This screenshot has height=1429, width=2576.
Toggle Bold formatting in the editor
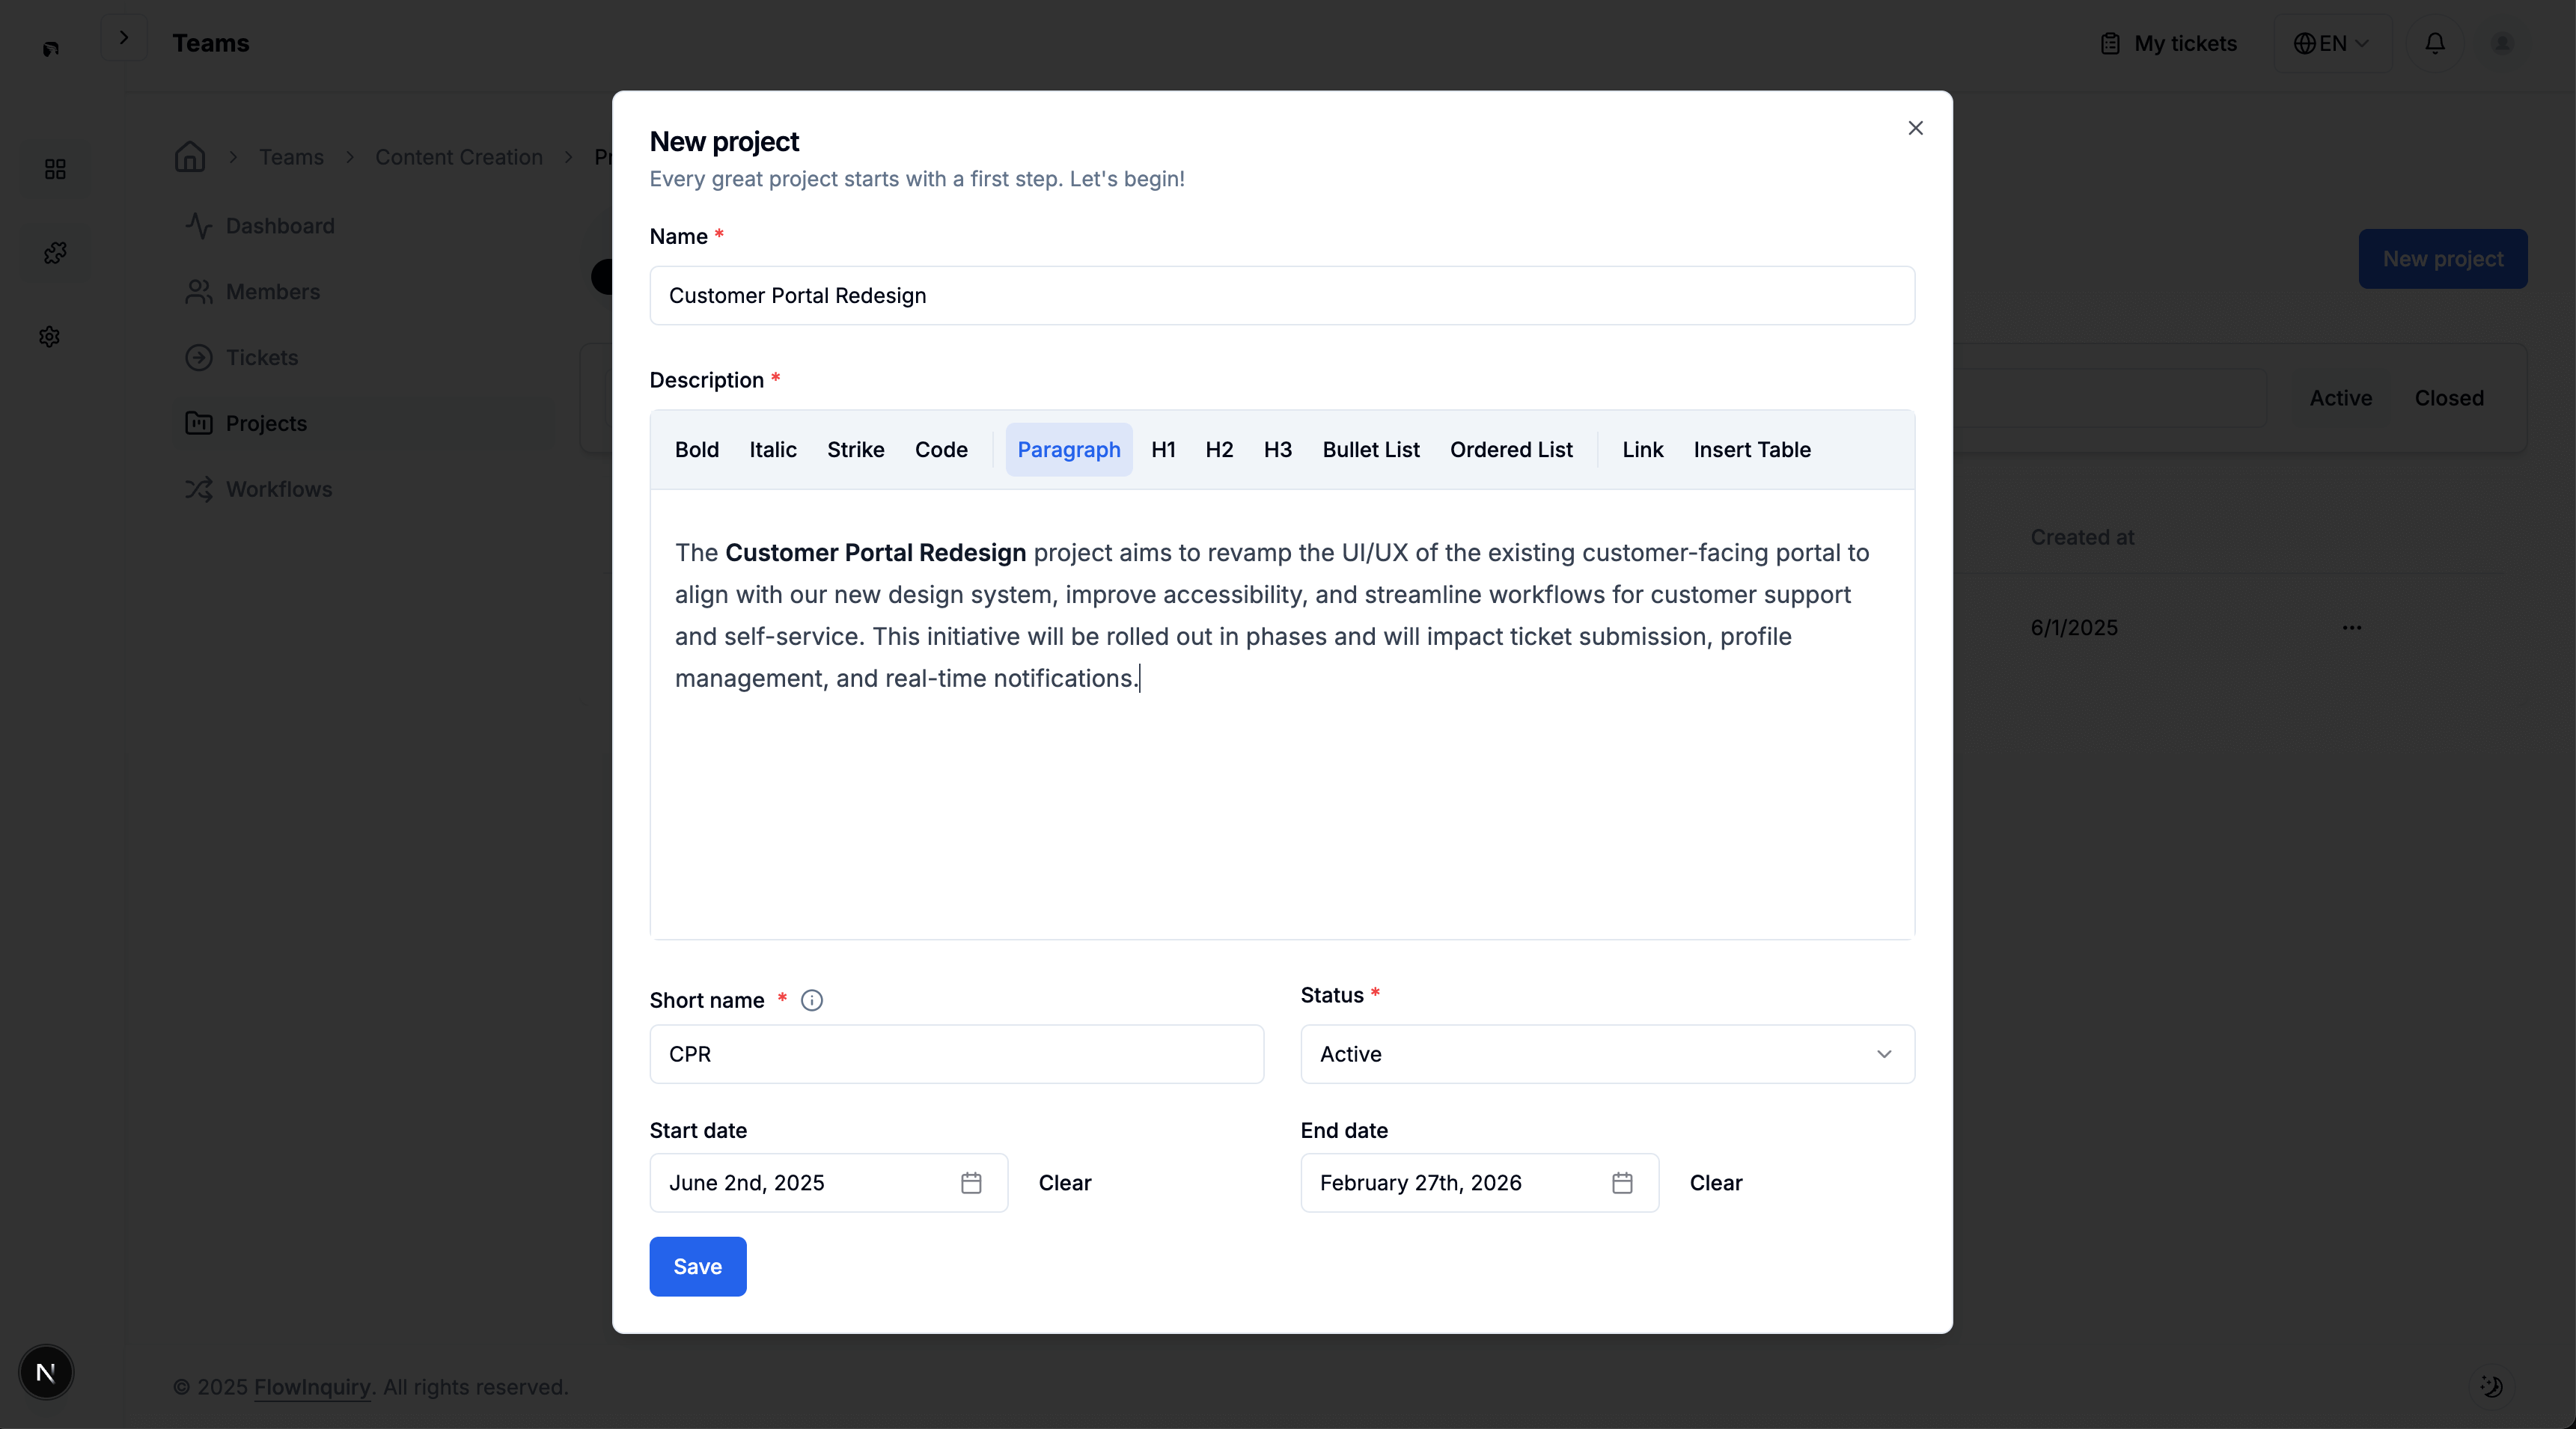coord(697,449)
